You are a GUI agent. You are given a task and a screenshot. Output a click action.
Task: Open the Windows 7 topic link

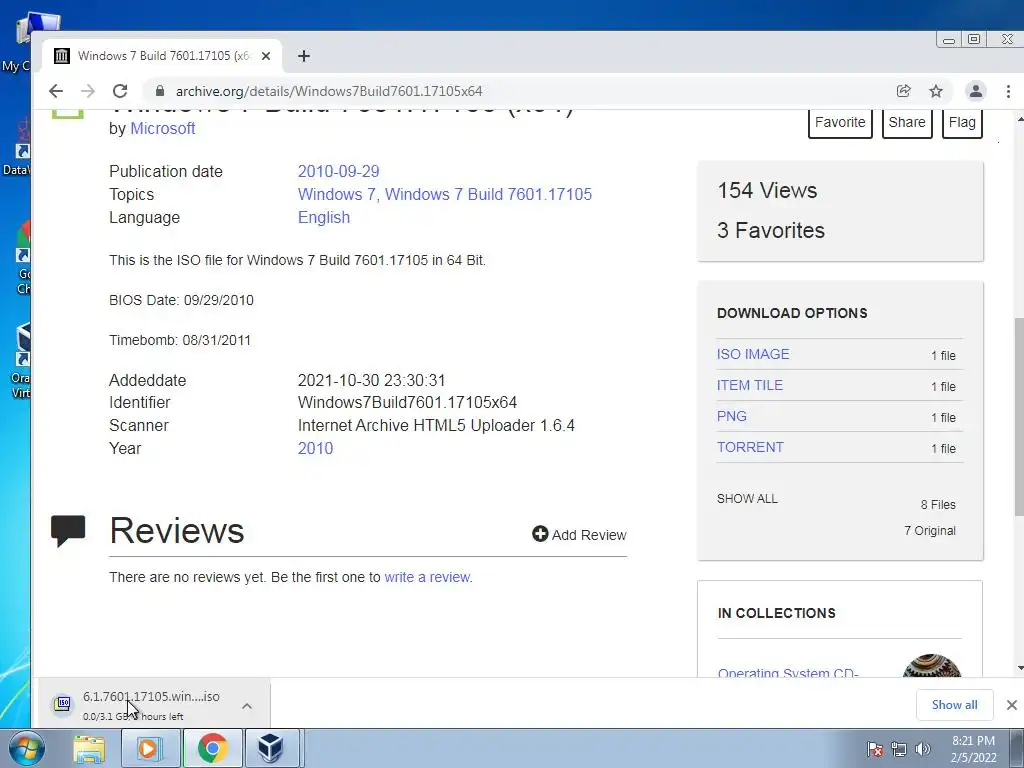coord(337,195)
